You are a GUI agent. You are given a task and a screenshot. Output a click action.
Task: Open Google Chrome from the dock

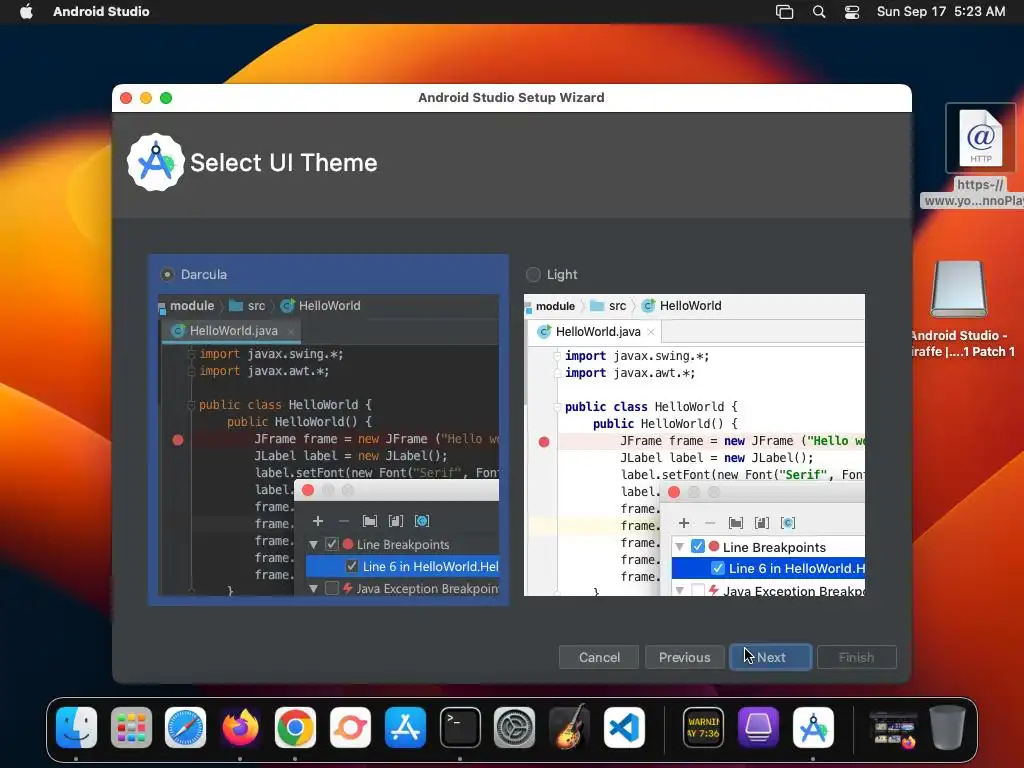(295, 728)
